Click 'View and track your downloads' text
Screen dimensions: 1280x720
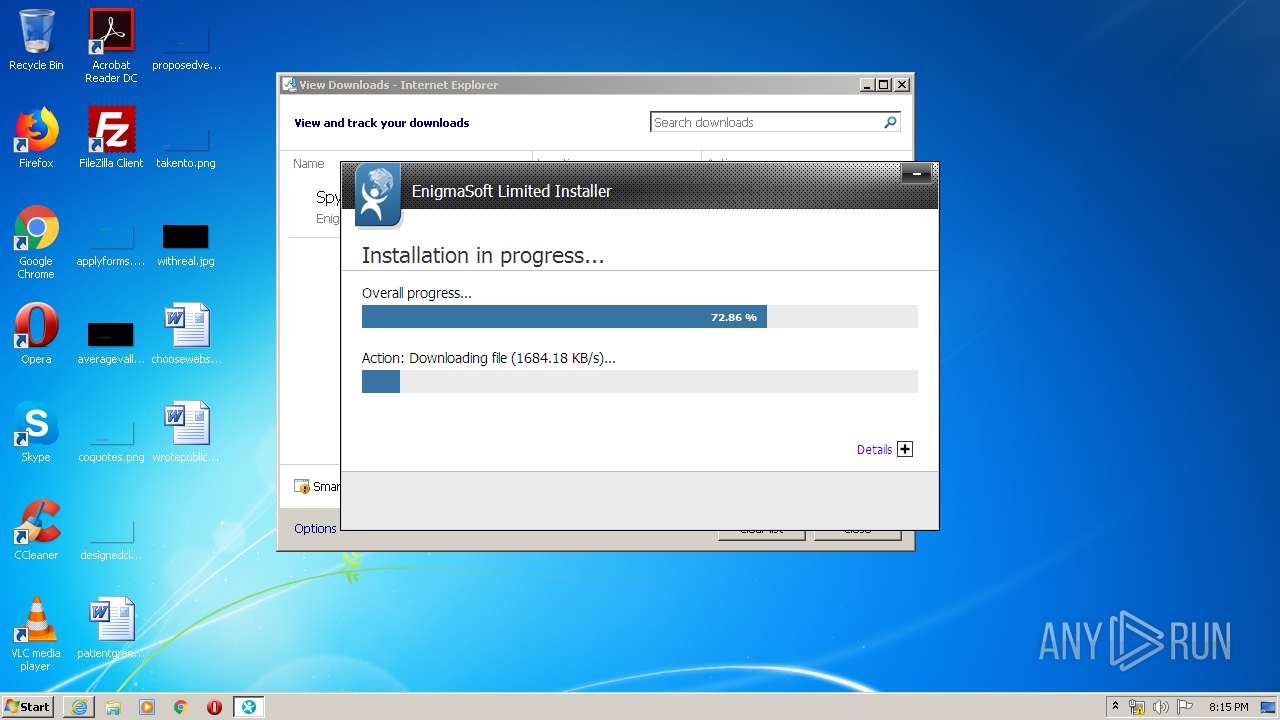tap(381, 123)
